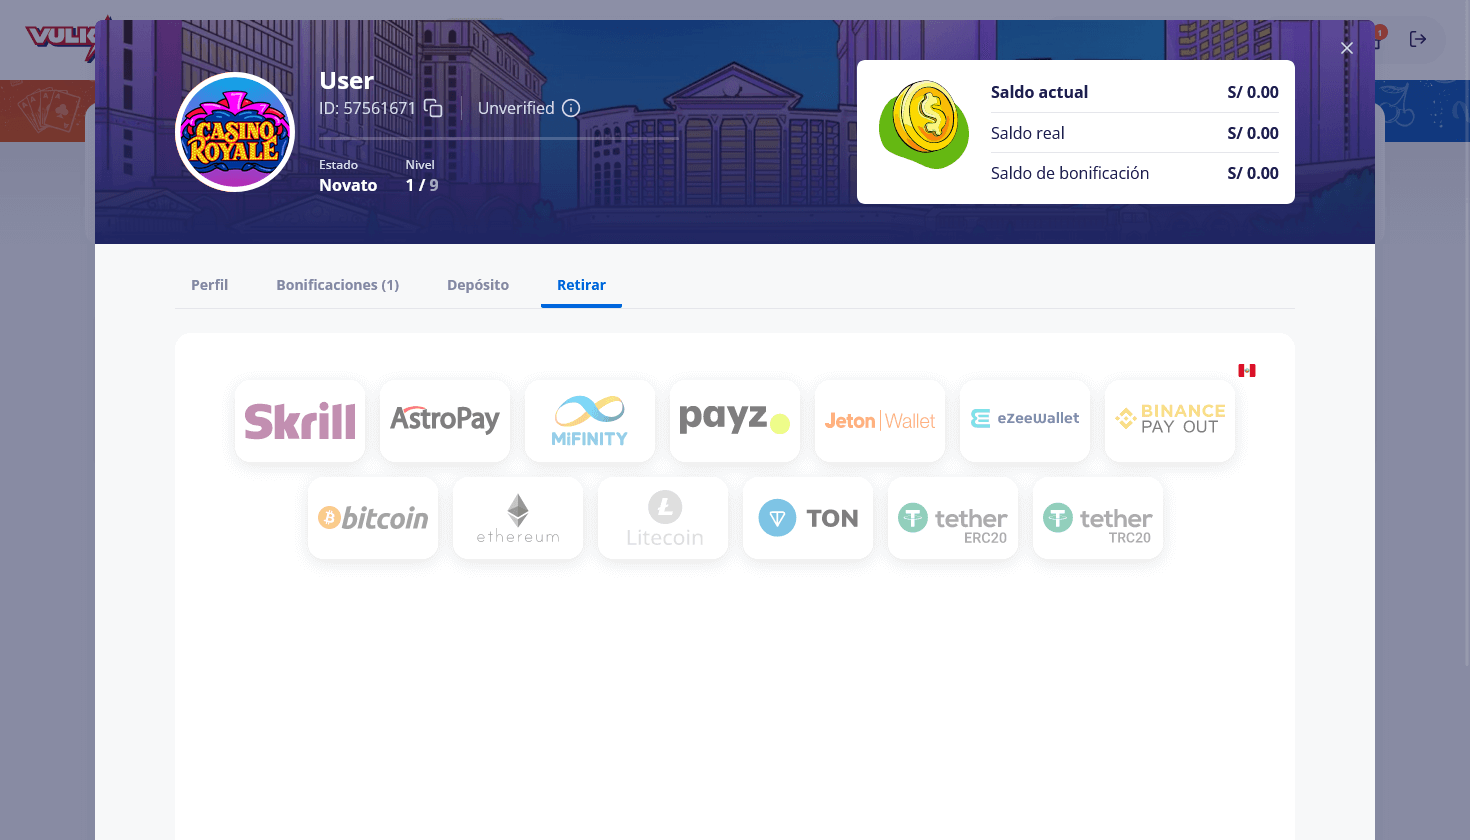Select Skrill withdrawal method
1470x840 pixels.
click(300, 421)
